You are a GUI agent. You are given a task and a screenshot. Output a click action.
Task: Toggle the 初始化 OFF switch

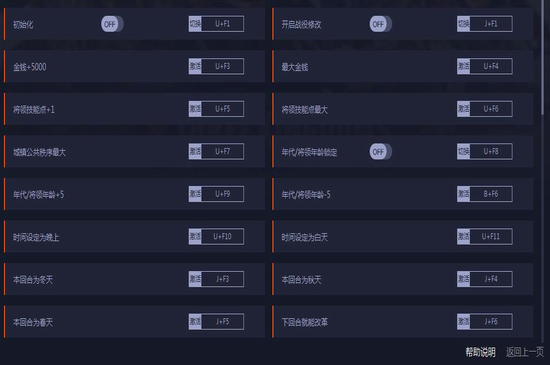click(x=112, y=24)
